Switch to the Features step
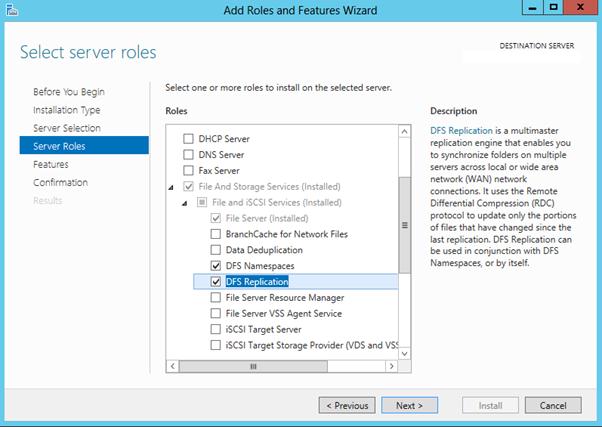602x427 pixels. [51, 164]
